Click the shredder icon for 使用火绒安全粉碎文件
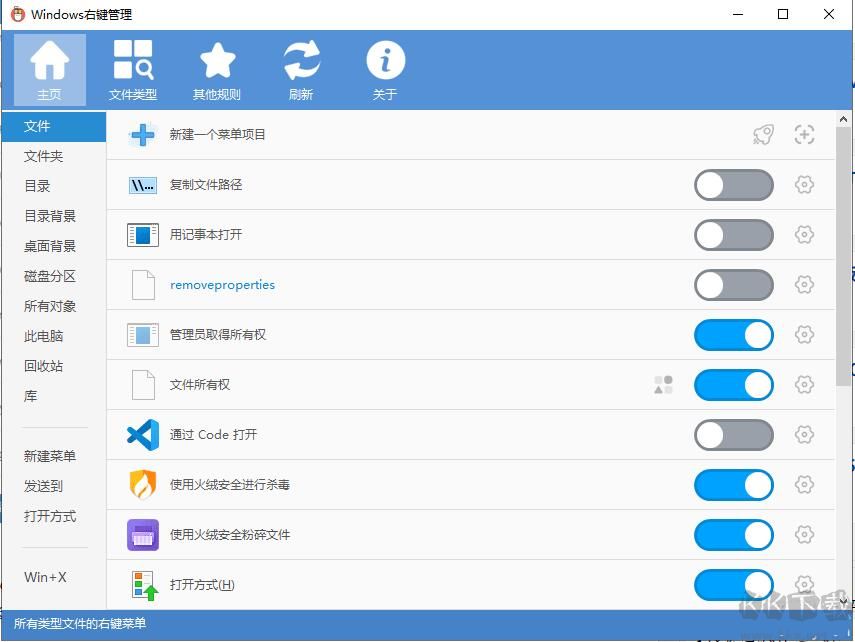 coord(142,535)
